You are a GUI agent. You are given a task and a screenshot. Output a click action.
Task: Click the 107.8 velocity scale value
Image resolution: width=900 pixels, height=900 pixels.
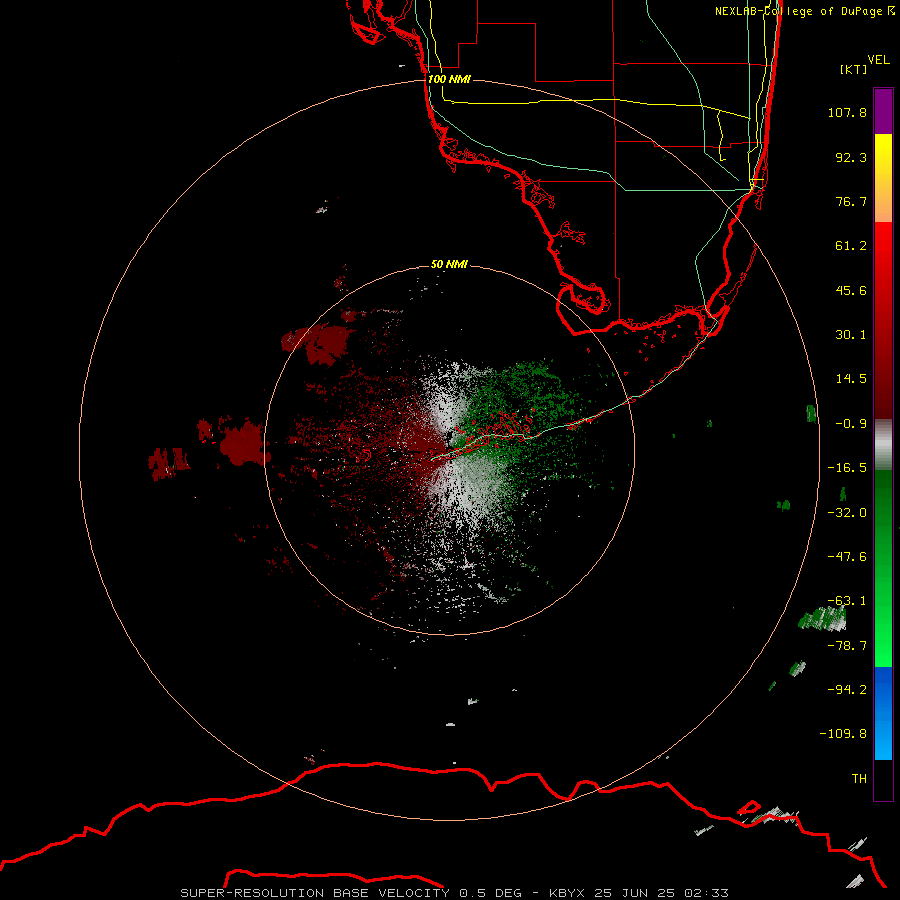[847, 112]
